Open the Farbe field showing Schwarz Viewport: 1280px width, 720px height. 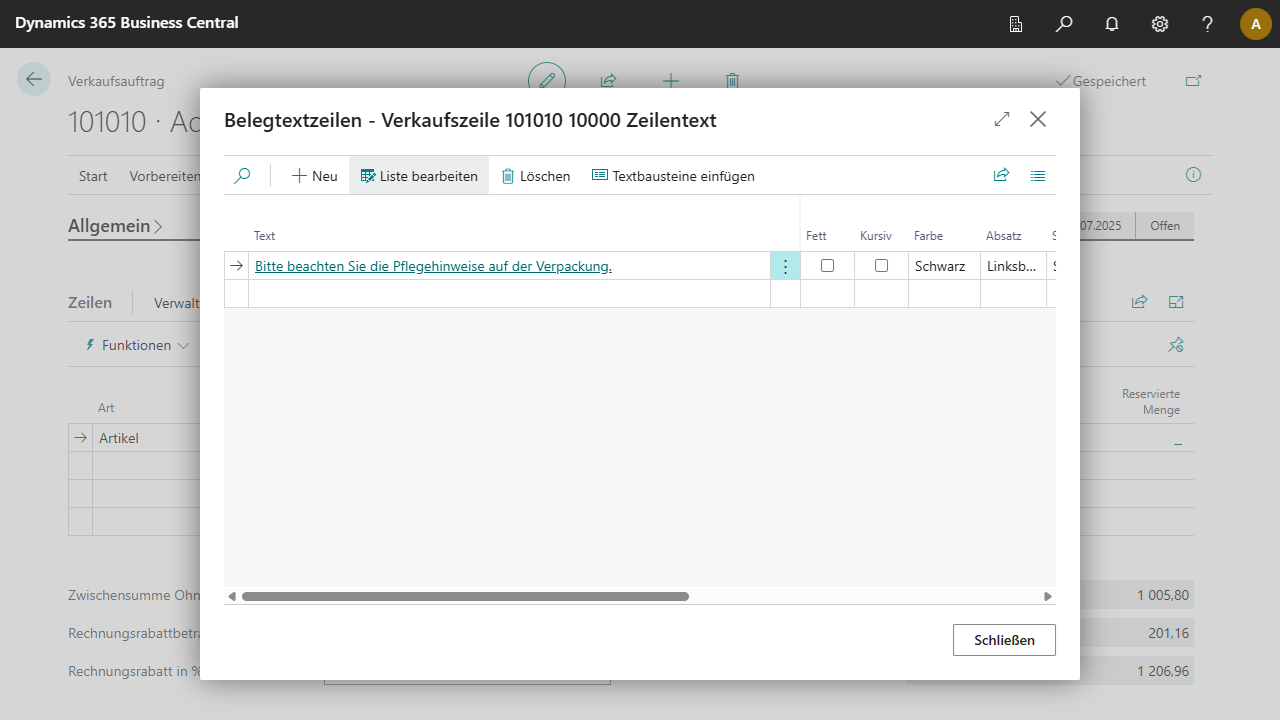943,266
